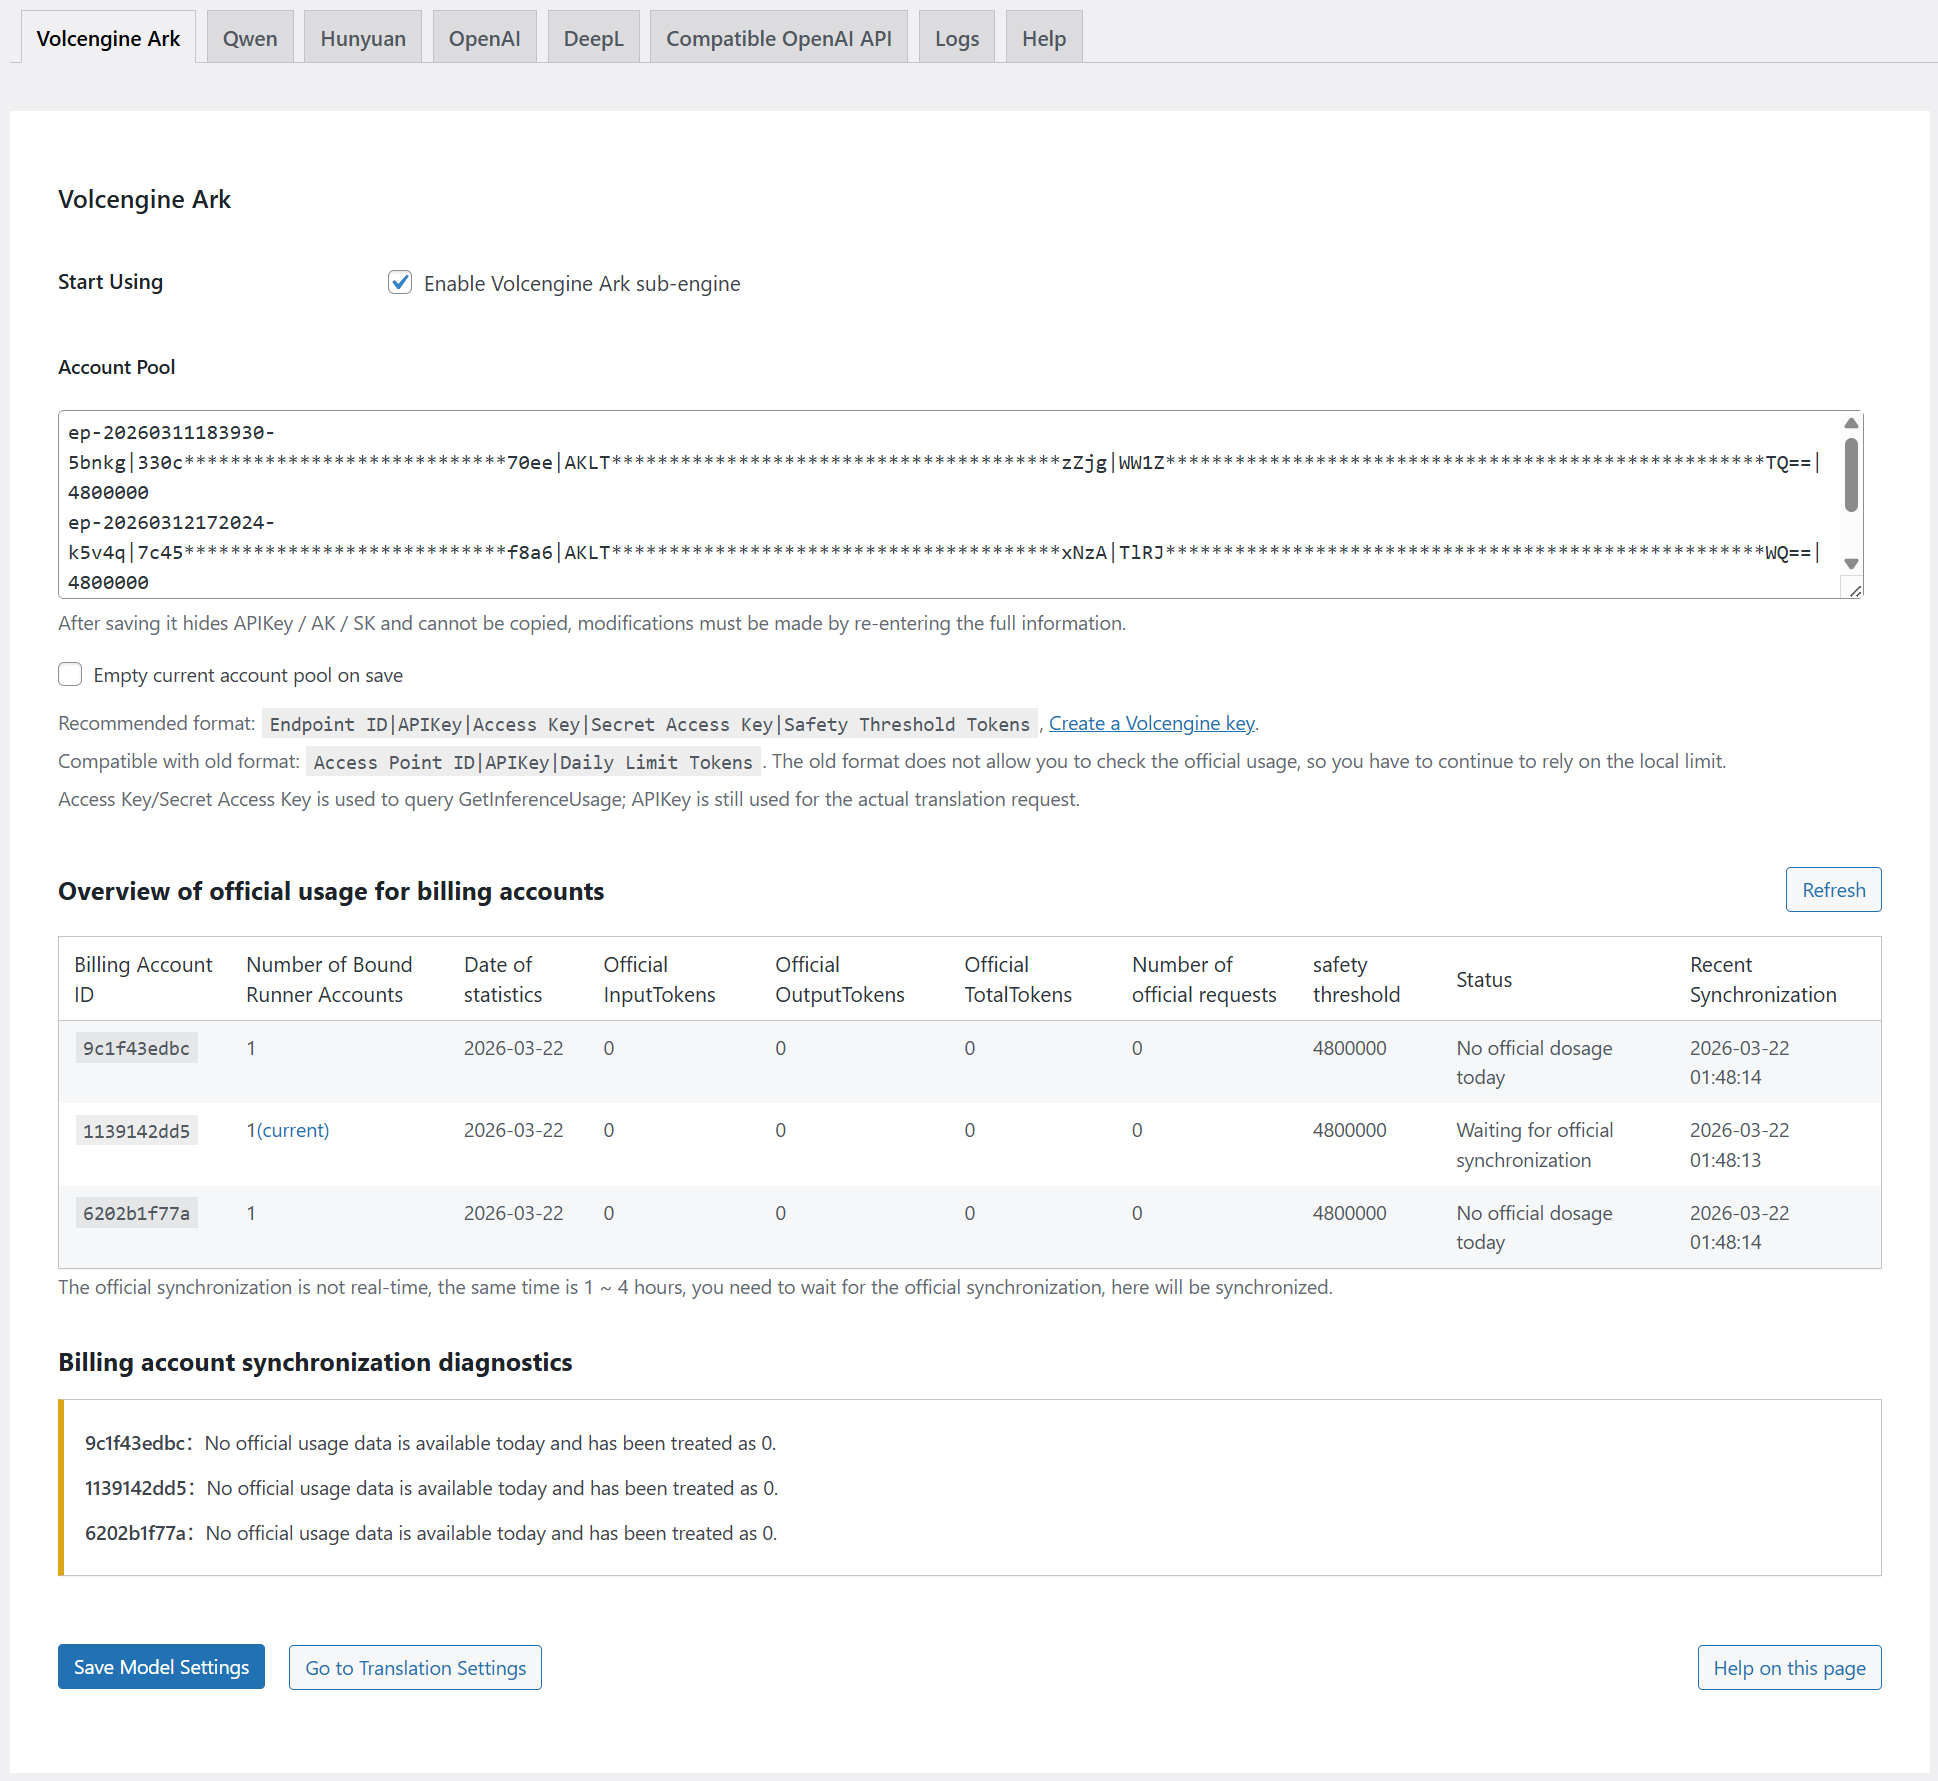
Task: Click the Number of official requests header
Action: (1204, 979)
